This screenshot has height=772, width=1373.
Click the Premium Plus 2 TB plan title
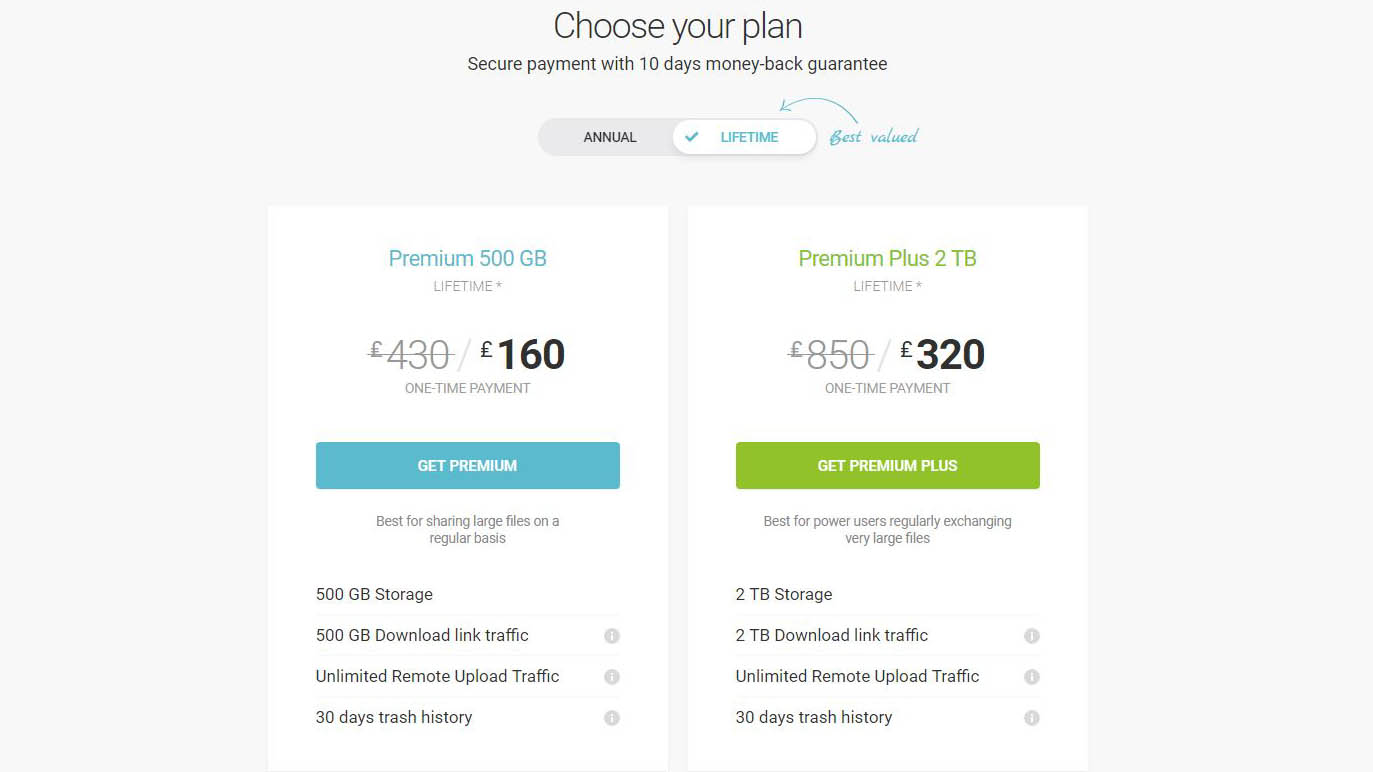pyautogui.click(x=887, y=258)
